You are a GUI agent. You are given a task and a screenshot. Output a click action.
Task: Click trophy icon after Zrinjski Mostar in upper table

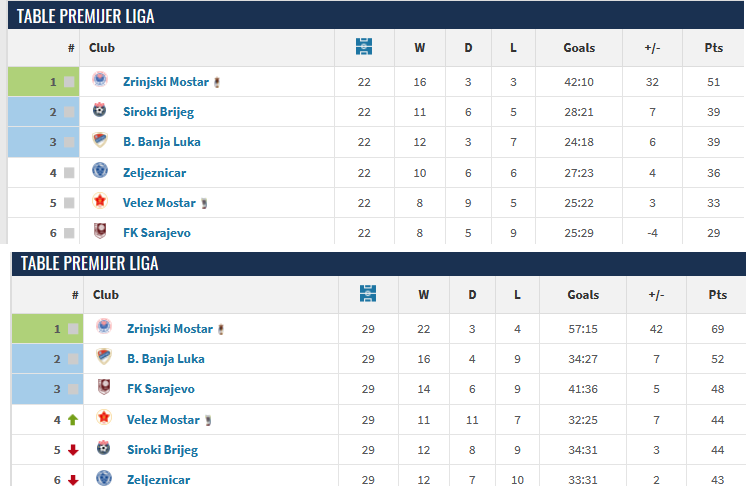coord(217,82)
